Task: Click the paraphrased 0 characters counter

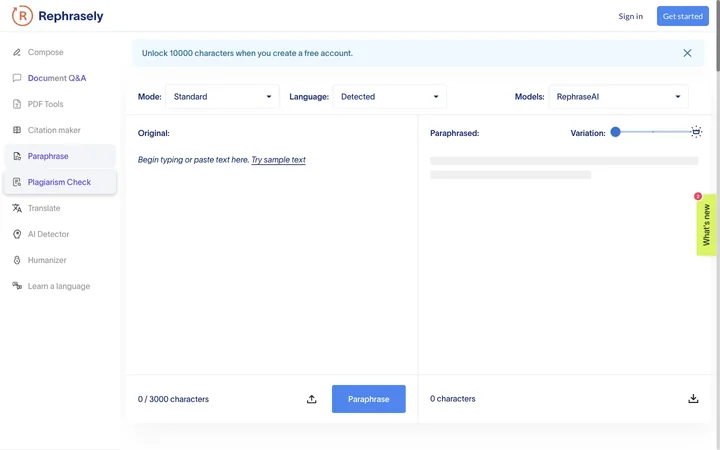Action: coord(452,399)
